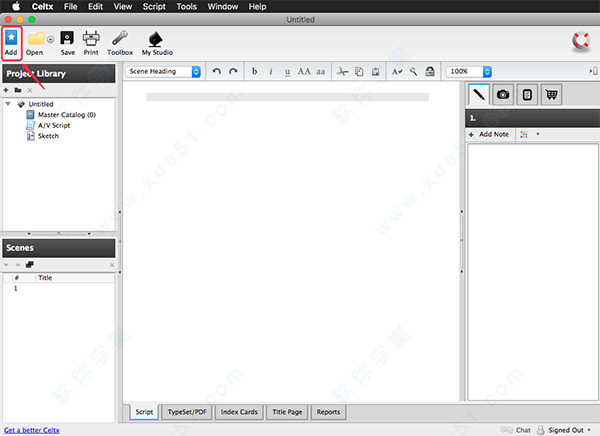Paste from clipboard icon
This screenshot has height=436, width=600.
[375, 72]
